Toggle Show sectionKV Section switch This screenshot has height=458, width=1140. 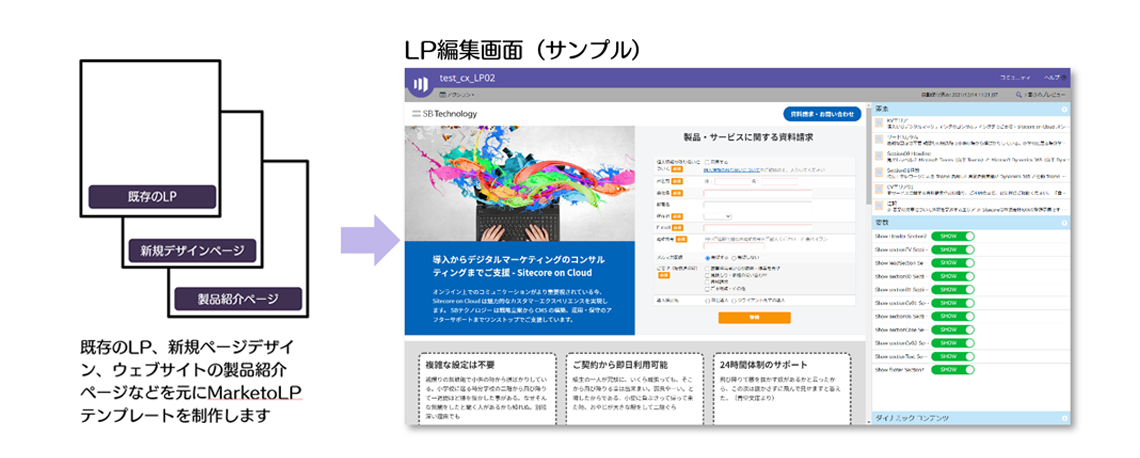(x=952, y=250)
